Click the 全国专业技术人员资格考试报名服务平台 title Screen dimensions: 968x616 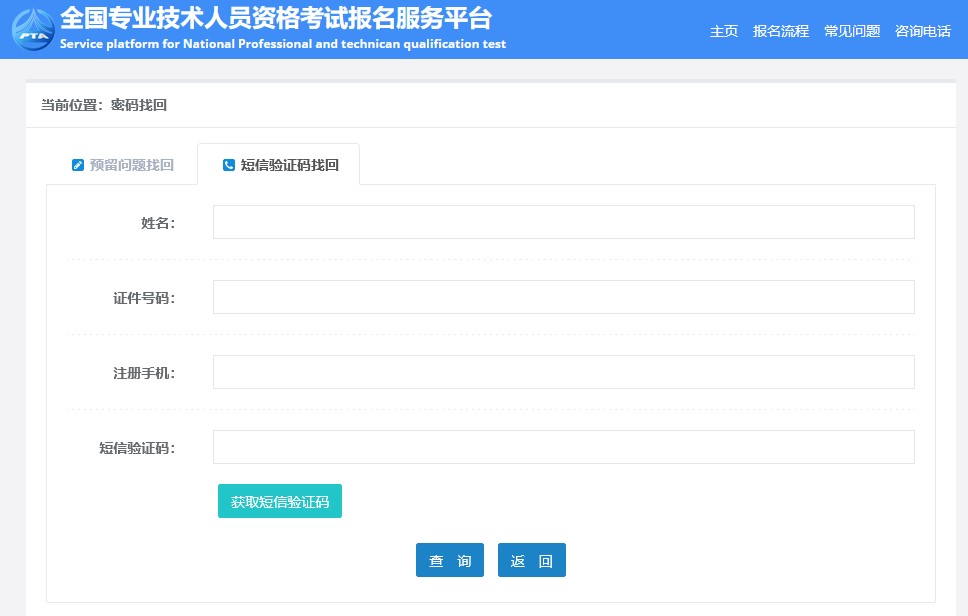tap(275, 18)
